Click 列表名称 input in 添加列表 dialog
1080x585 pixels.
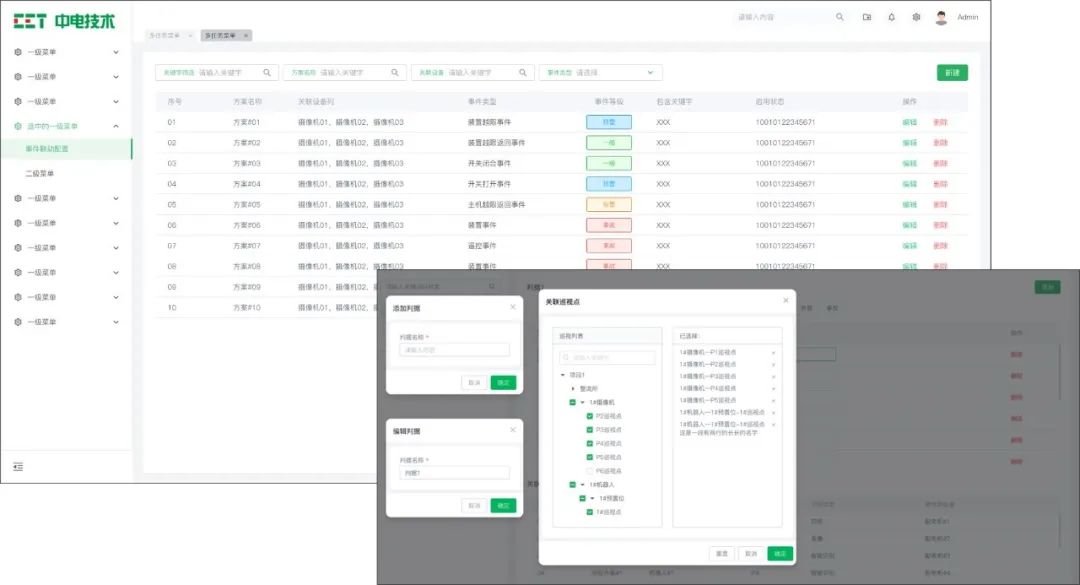click(x=454, y=350)
